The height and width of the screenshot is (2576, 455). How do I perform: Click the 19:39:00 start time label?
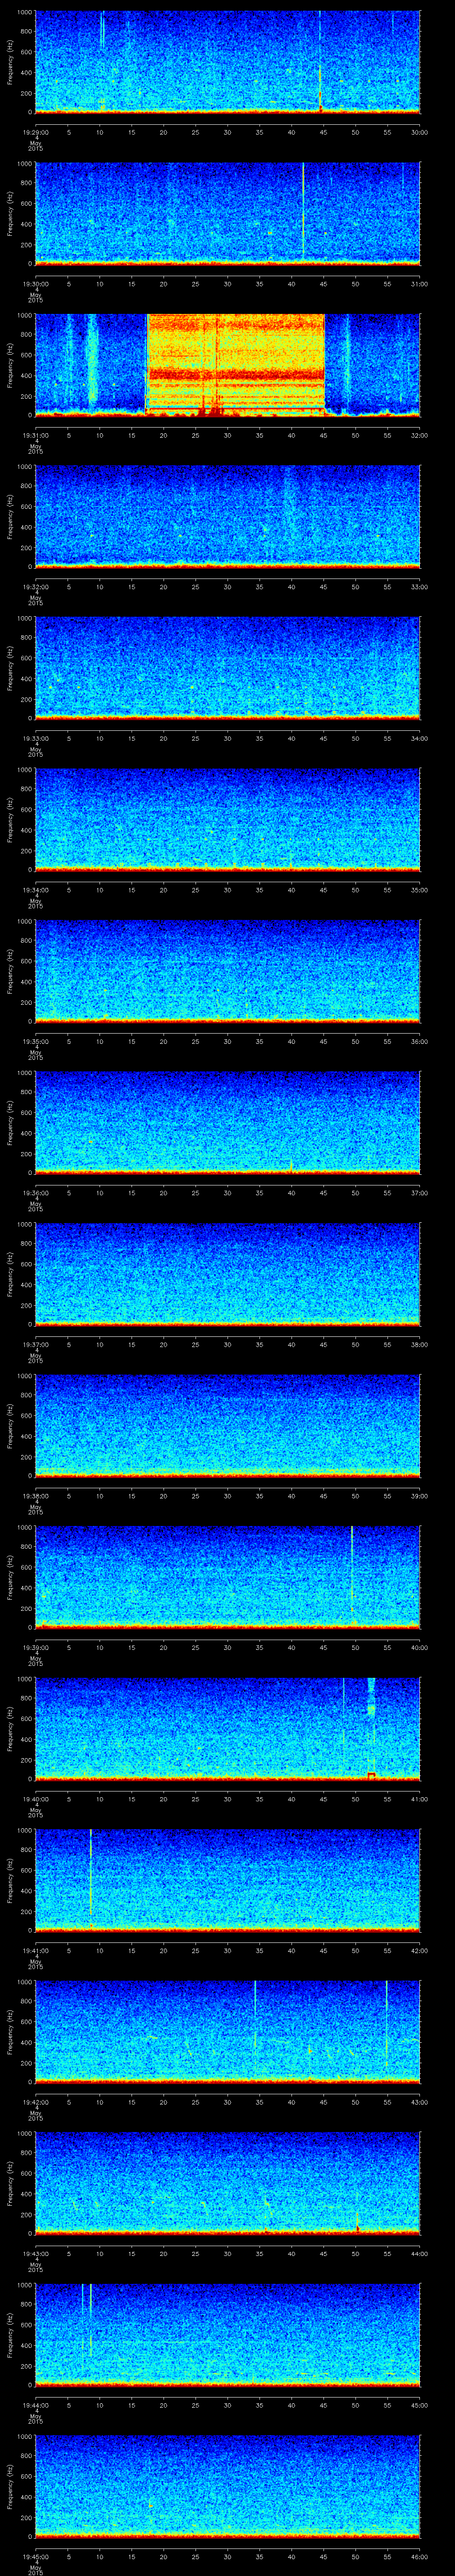35,1647
